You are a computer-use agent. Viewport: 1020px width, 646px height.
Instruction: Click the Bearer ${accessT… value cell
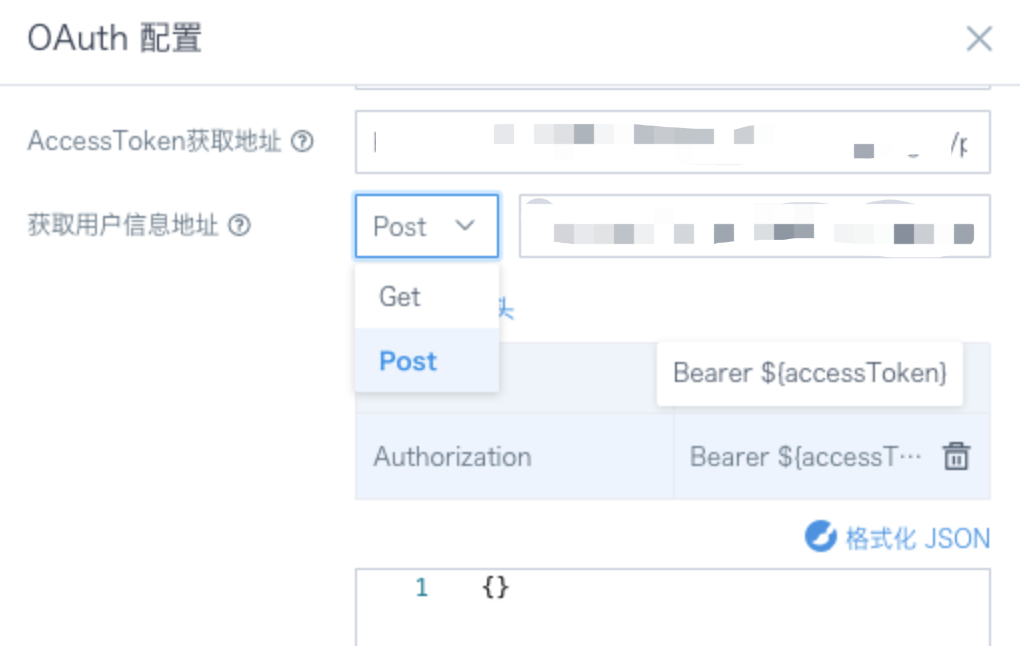tap(832, 457)
